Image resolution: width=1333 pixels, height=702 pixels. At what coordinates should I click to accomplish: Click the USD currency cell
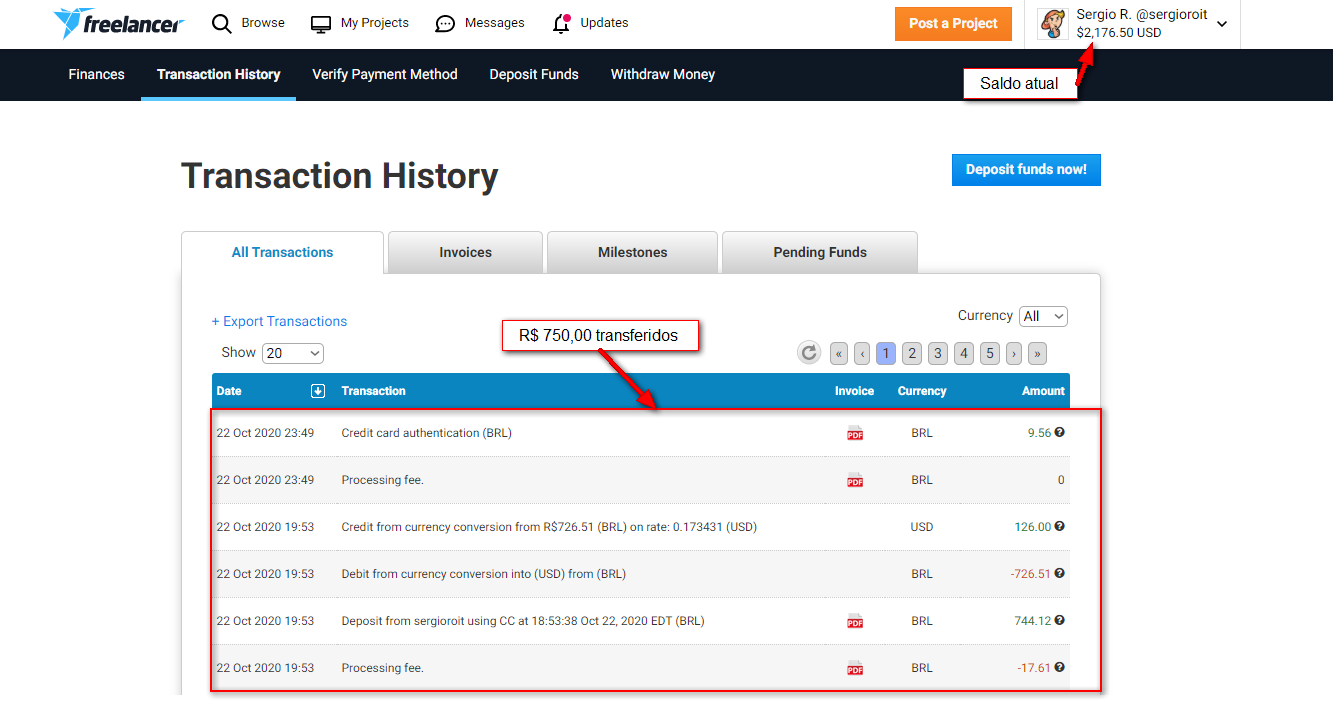click(922, 527)
